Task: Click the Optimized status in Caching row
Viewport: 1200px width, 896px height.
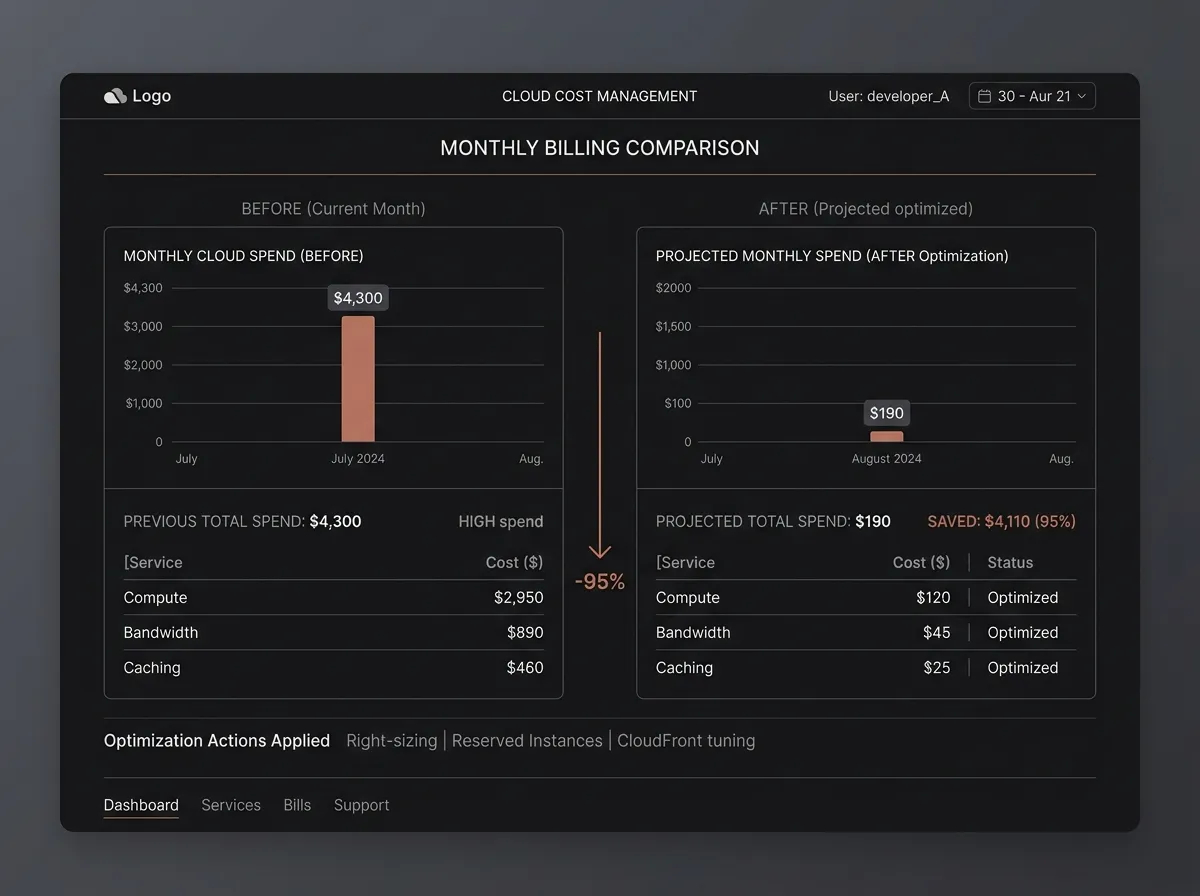Action: click(x=1023, y=668)
